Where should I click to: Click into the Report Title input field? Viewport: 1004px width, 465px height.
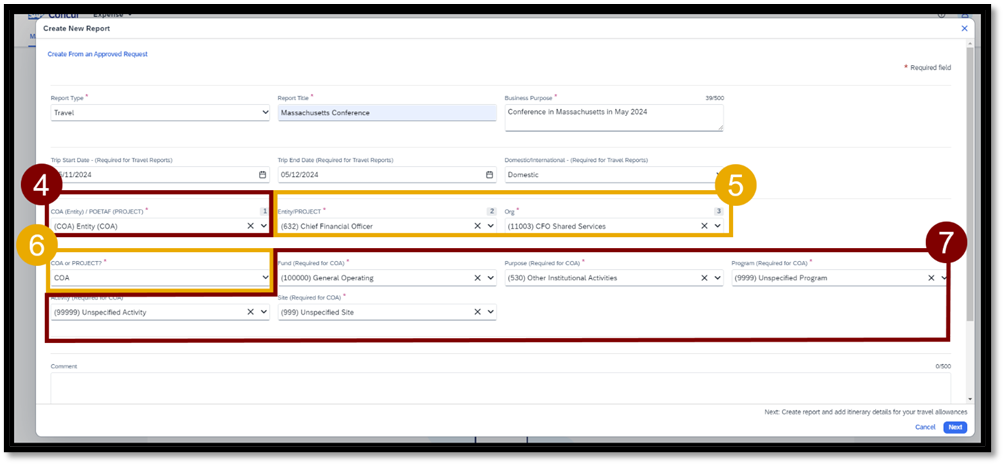click(x=386, y=113)
